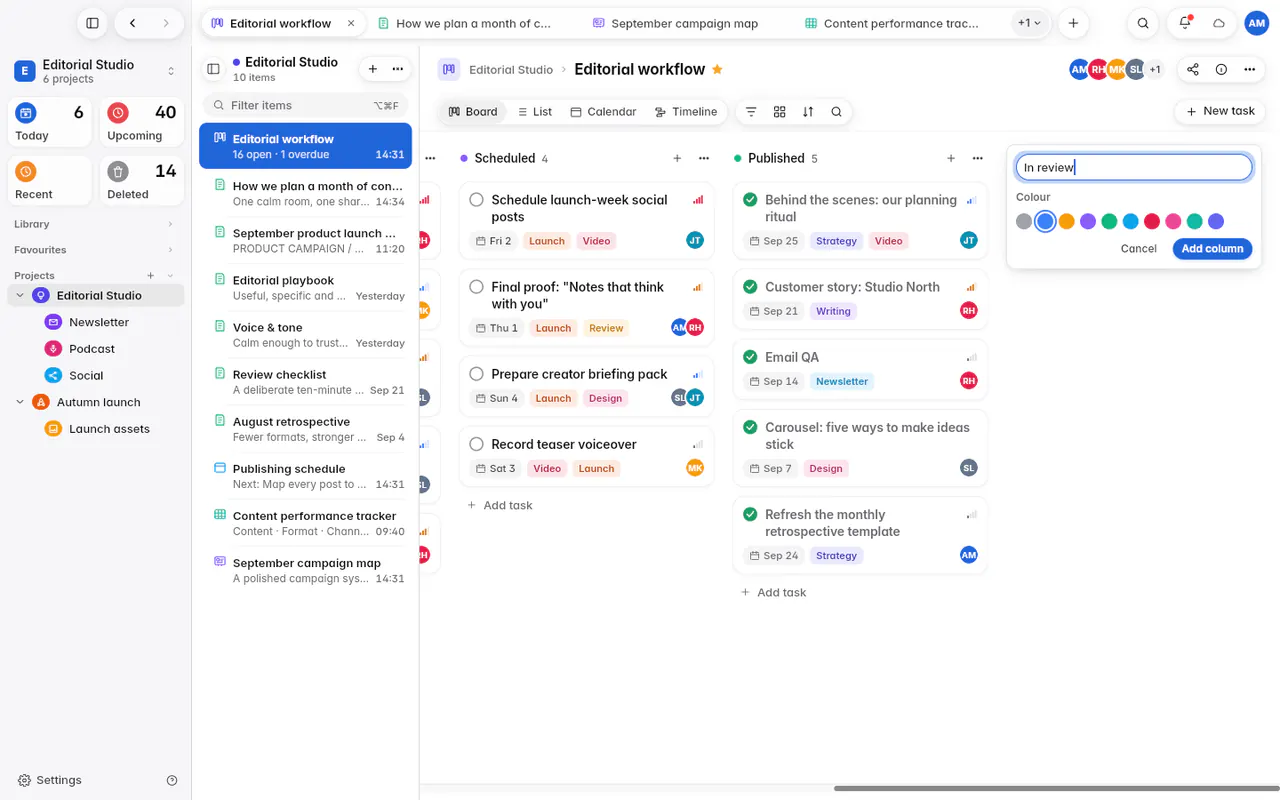
Task: Show the +1 additional board members
Action: [x=1155, y=69]
